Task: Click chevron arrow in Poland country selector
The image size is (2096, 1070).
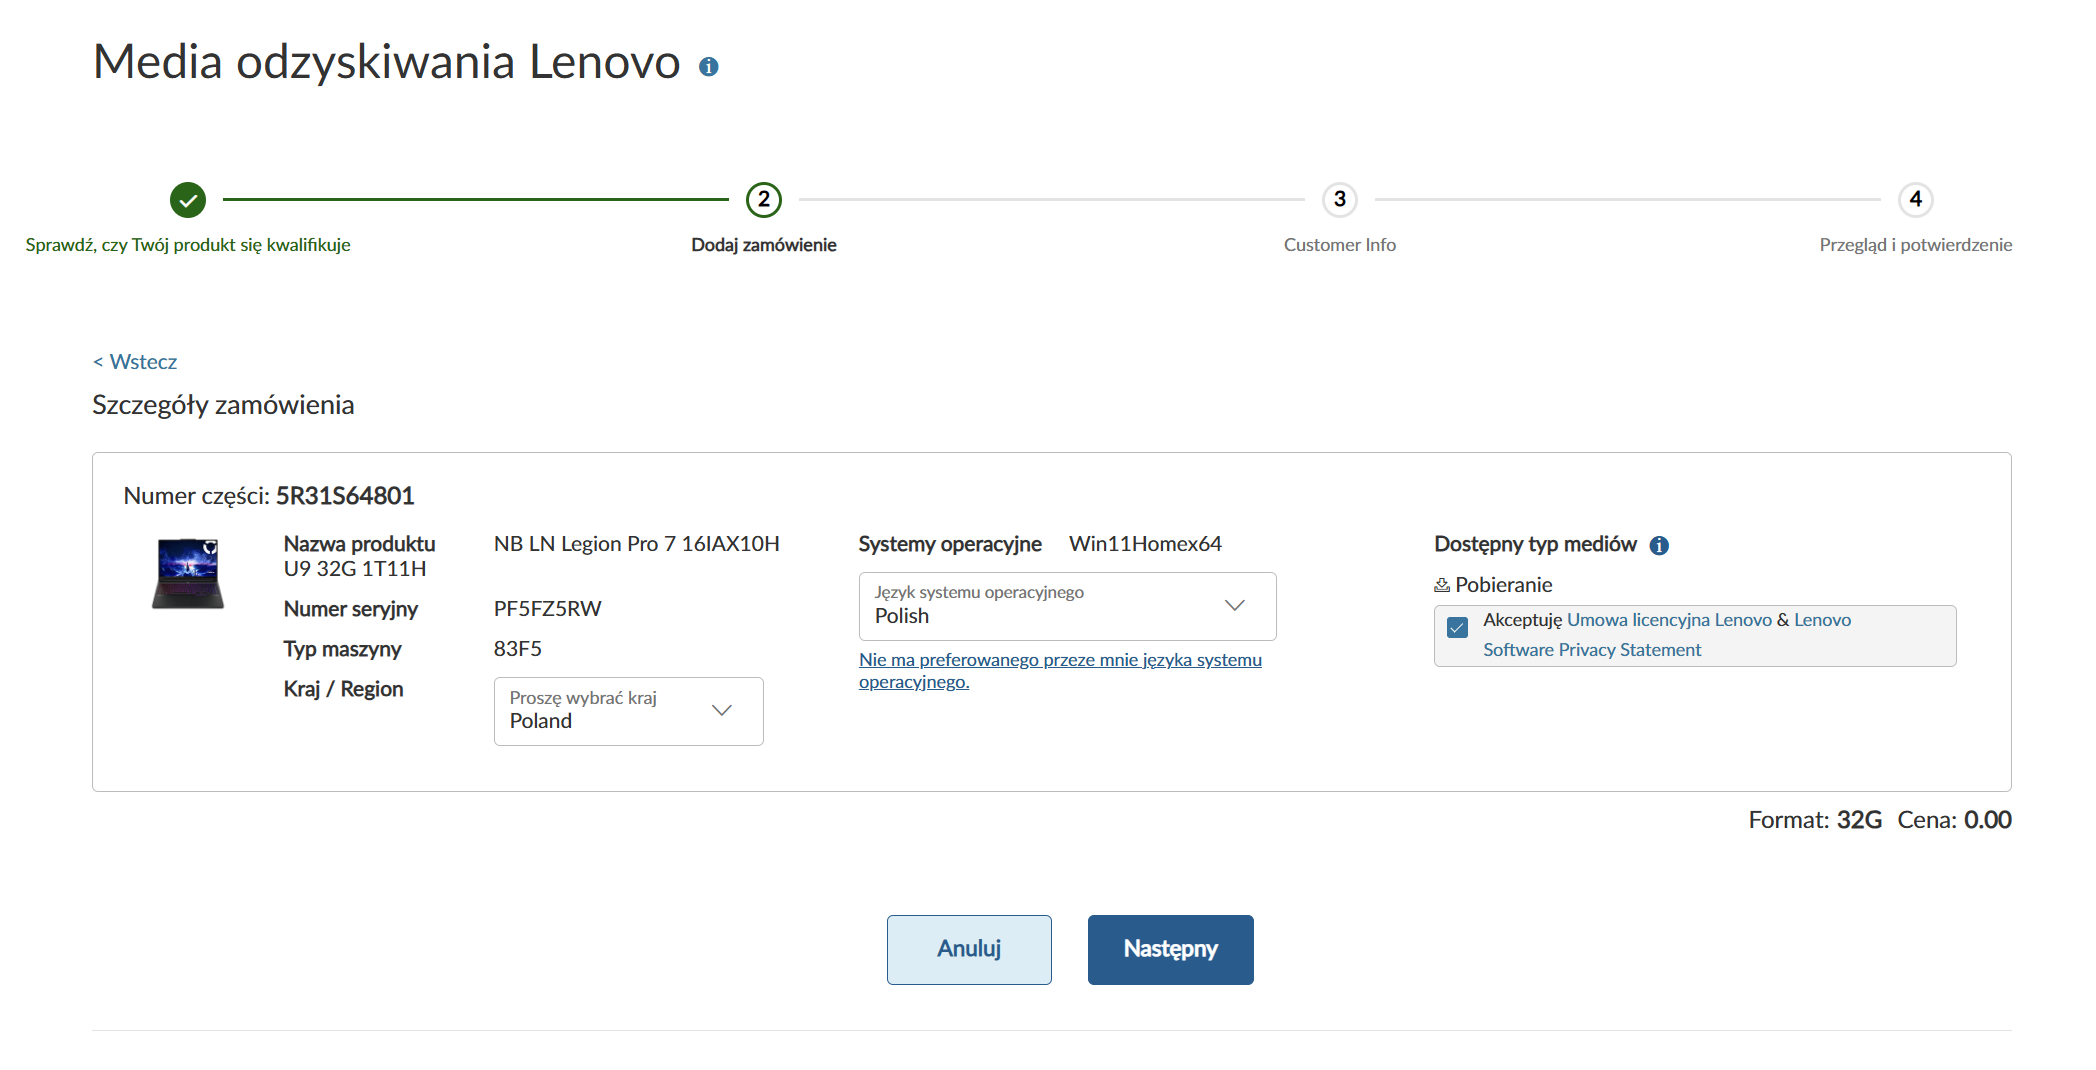Action: [722, 711]
